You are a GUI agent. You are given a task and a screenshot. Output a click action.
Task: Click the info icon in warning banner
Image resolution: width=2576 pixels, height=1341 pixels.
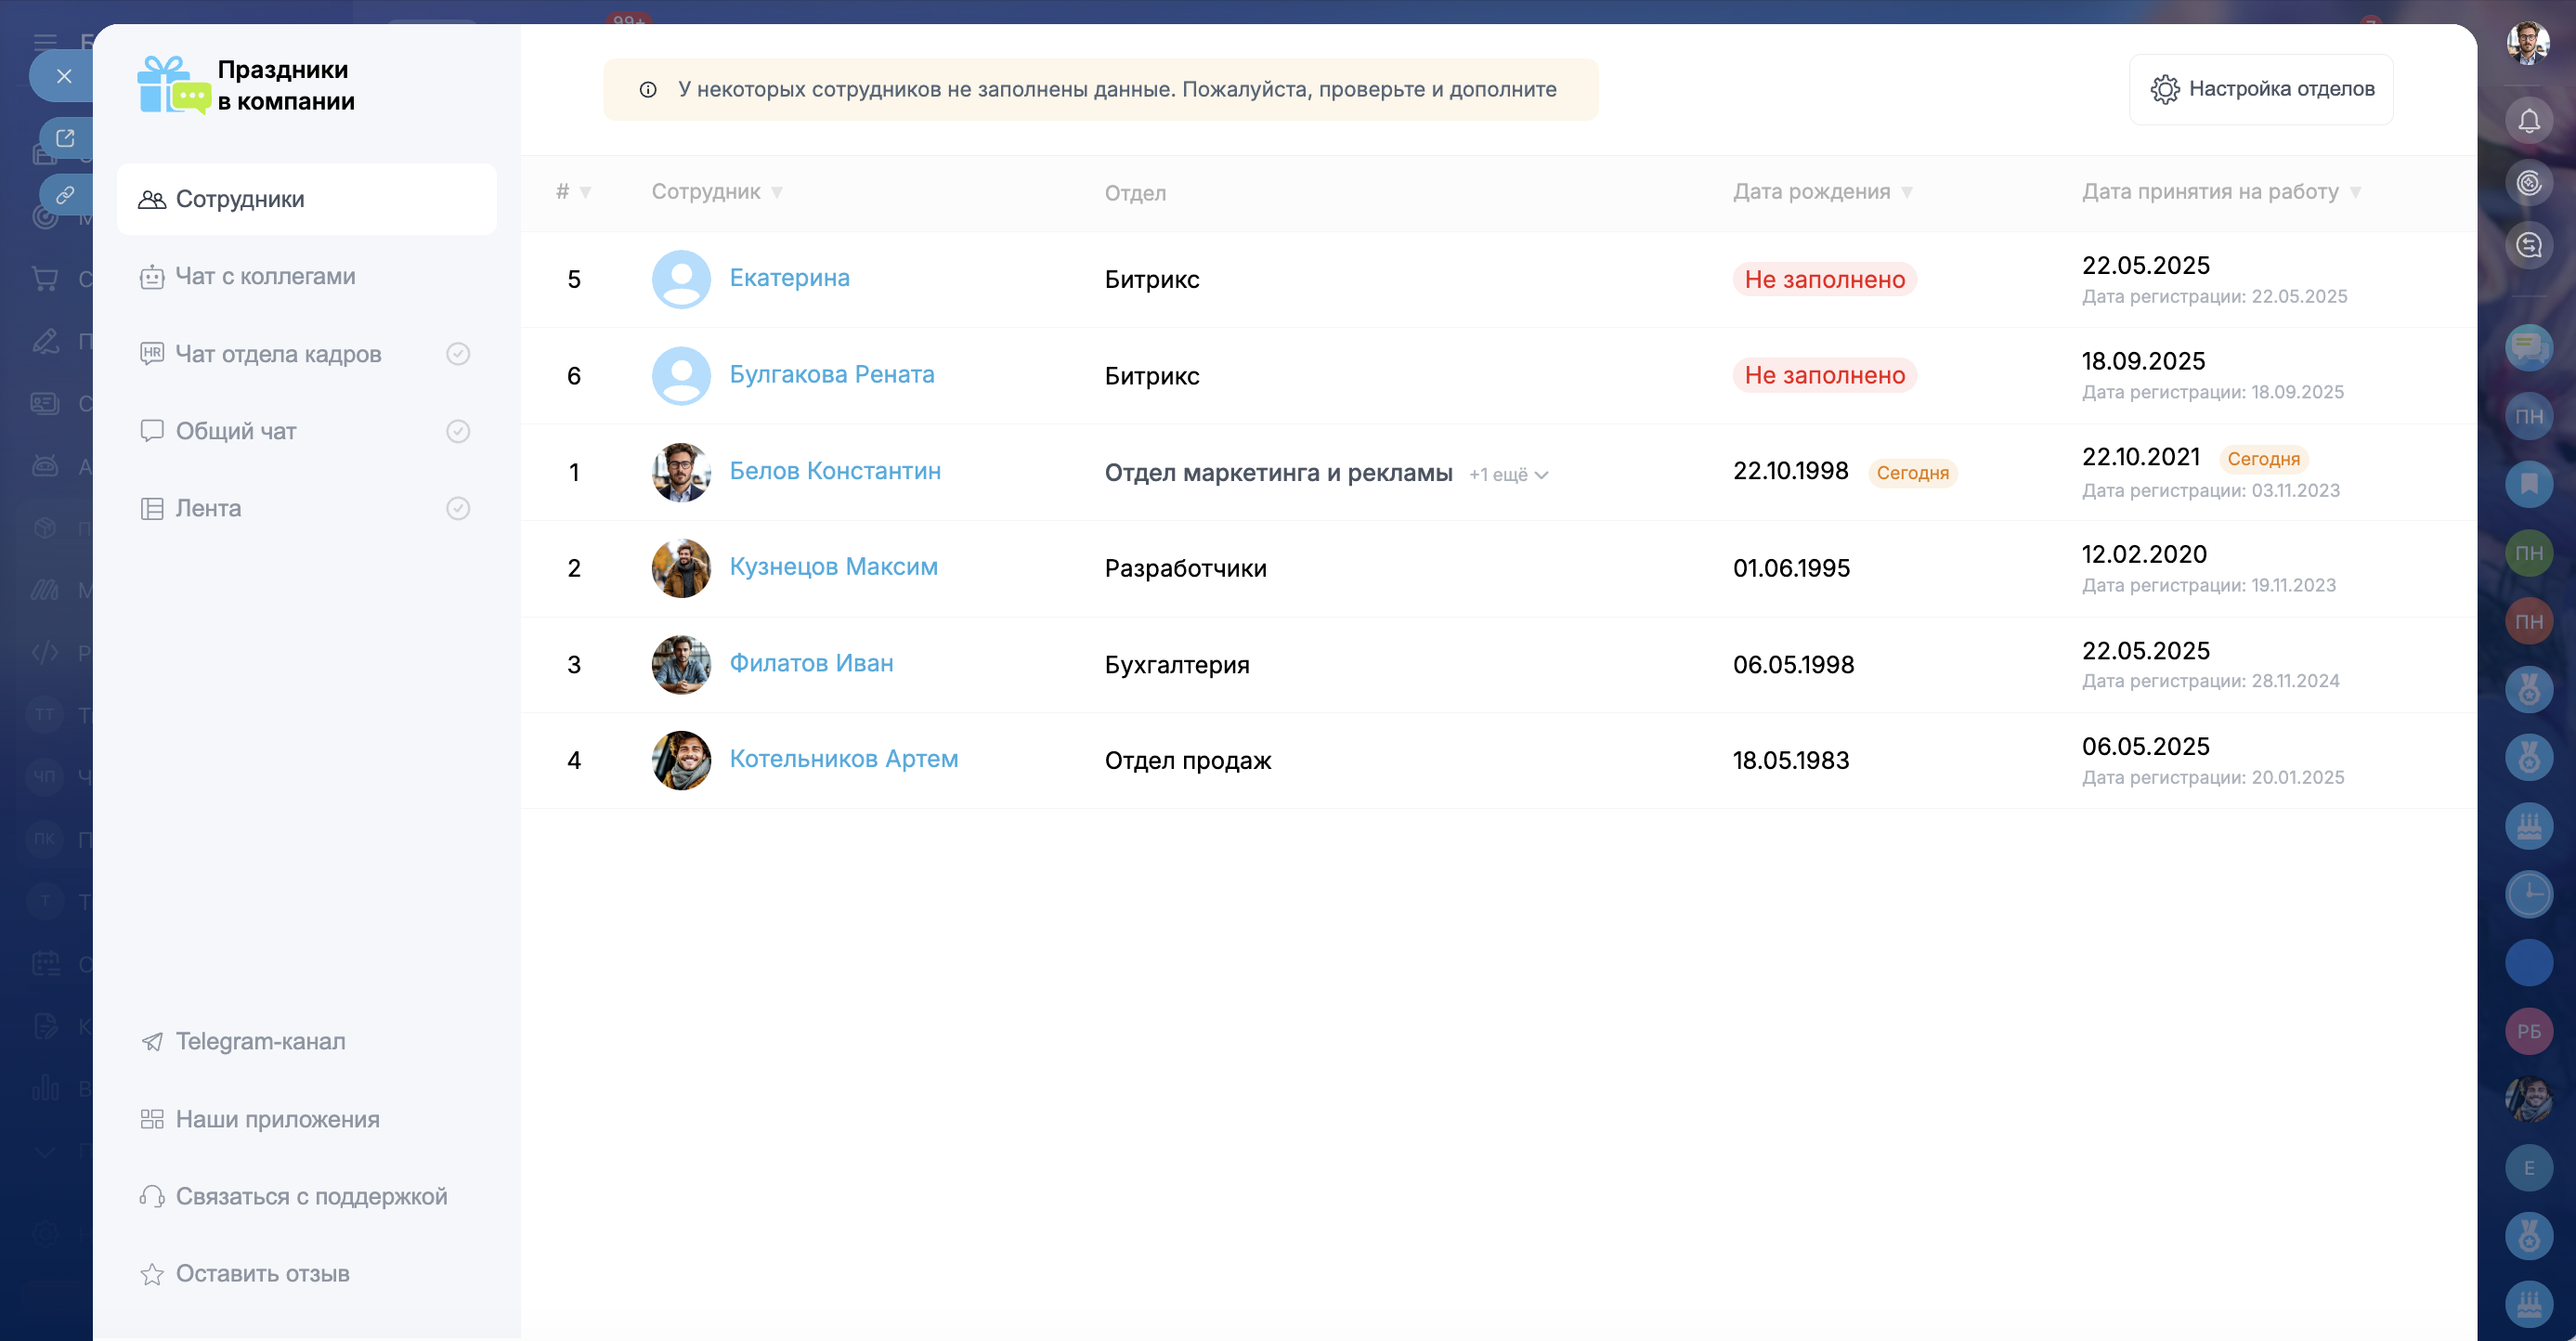(x=648, y=90)
